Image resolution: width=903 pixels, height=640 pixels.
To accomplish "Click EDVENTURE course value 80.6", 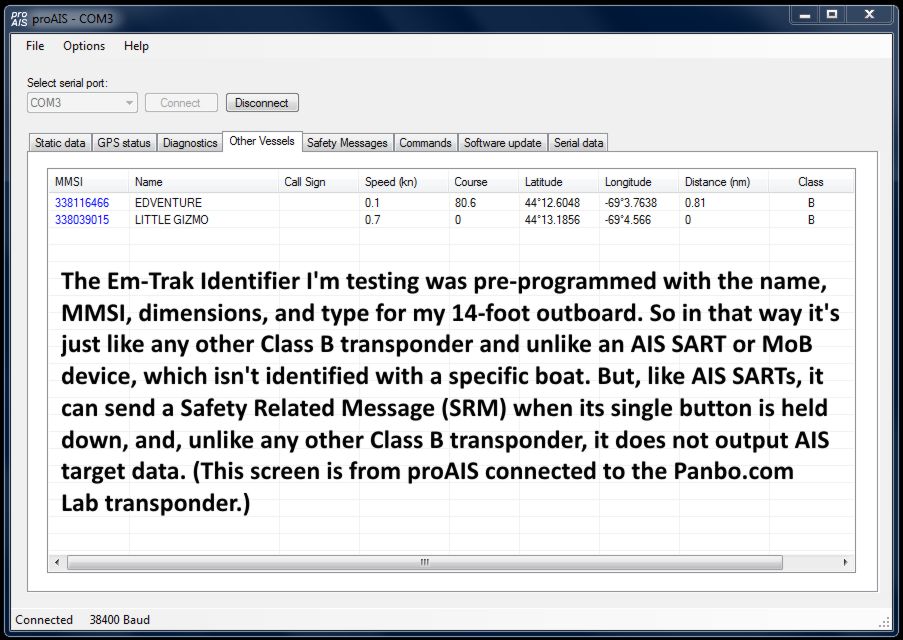I will coord(465,203).
